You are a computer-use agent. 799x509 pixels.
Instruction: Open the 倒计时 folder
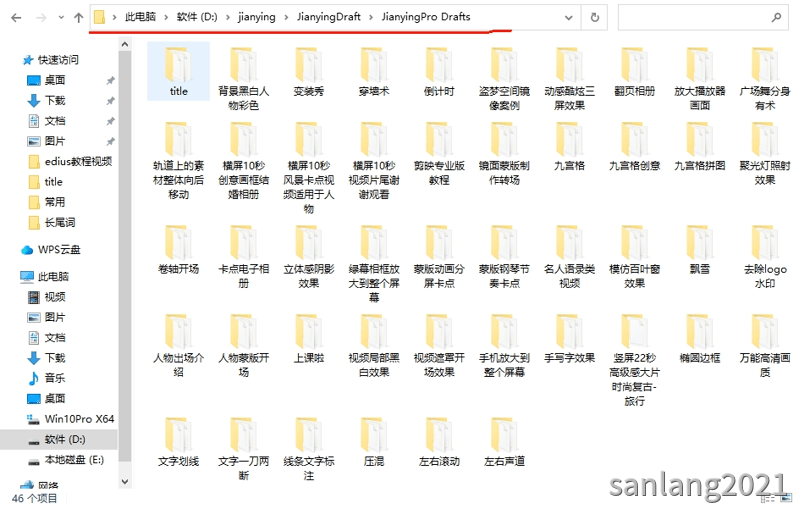[439, 71]
